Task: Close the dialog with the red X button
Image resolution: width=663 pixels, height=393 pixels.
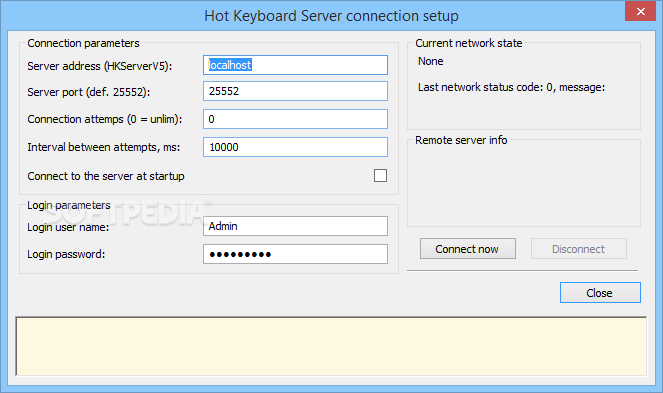Action: pyautogui.click(x=641, y=11)
